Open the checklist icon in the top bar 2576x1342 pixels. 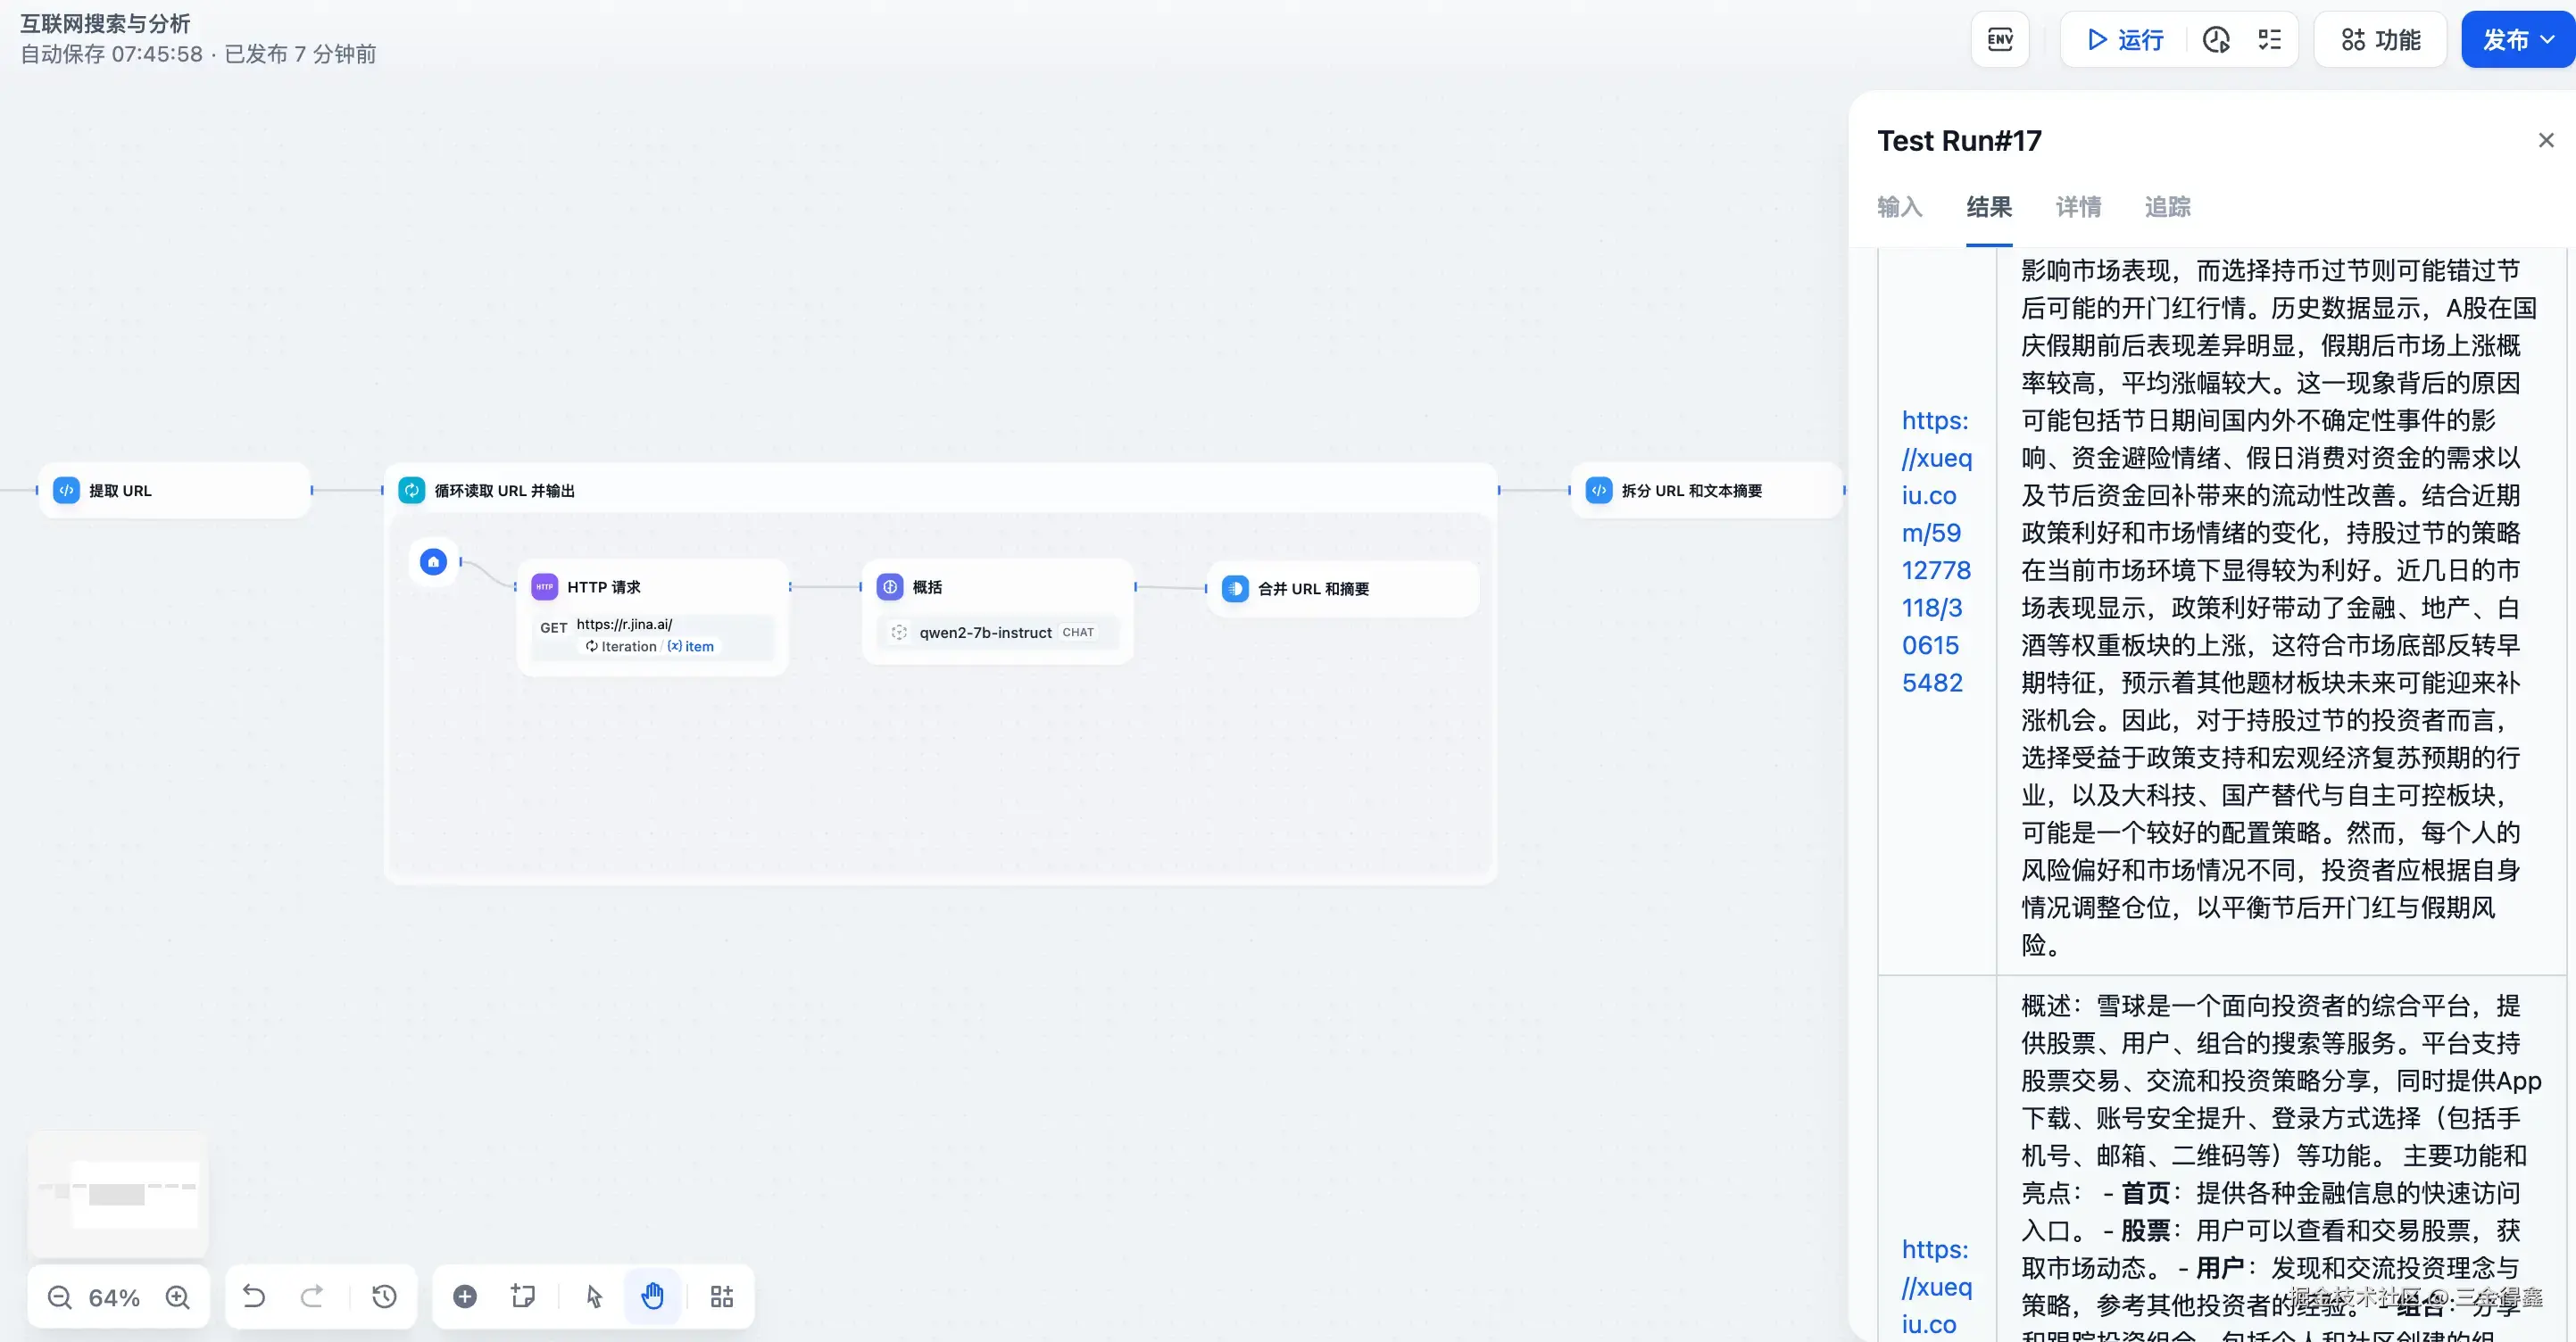pyautogui.click(x=2269, y=40)
